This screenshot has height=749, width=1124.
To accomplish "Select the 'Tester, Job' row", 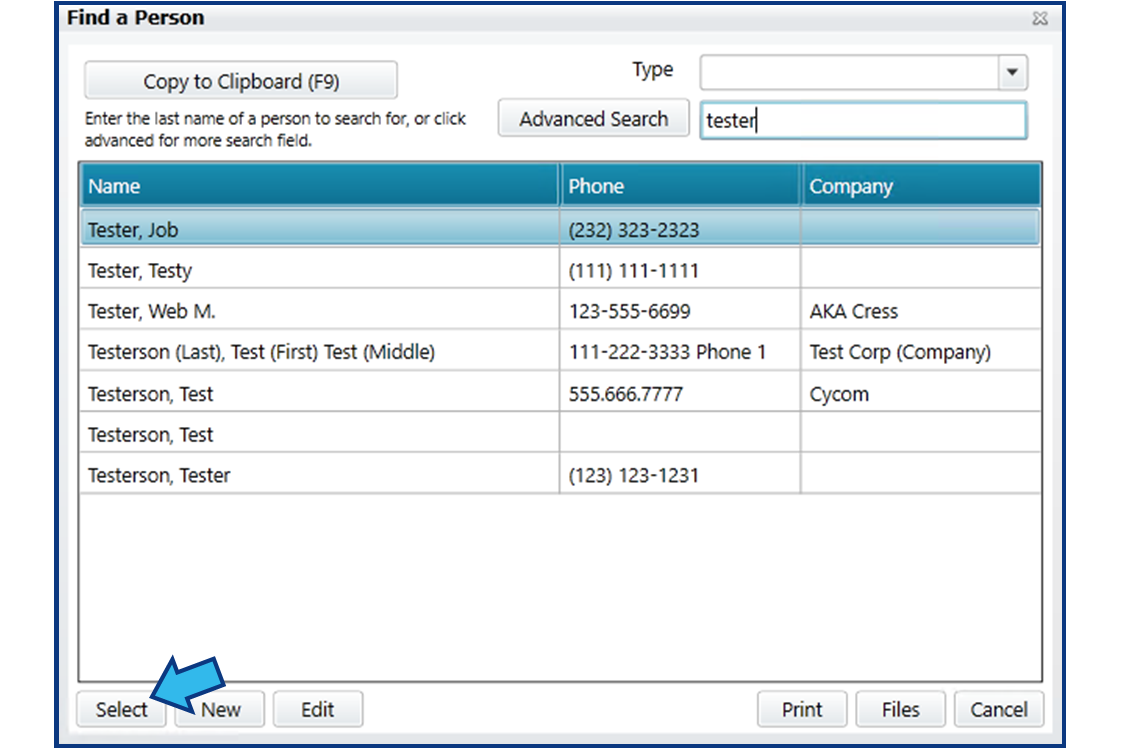I will [x=560, y=229].
